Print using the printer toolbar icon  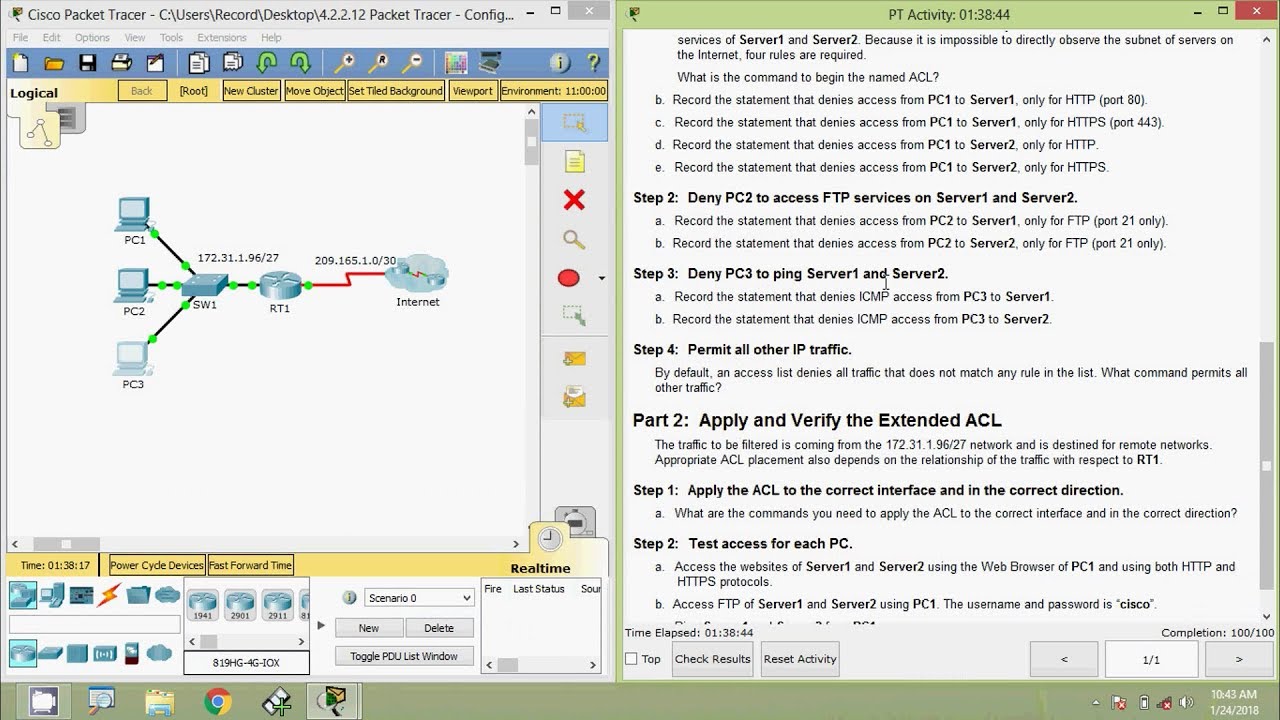pos(122,63)
